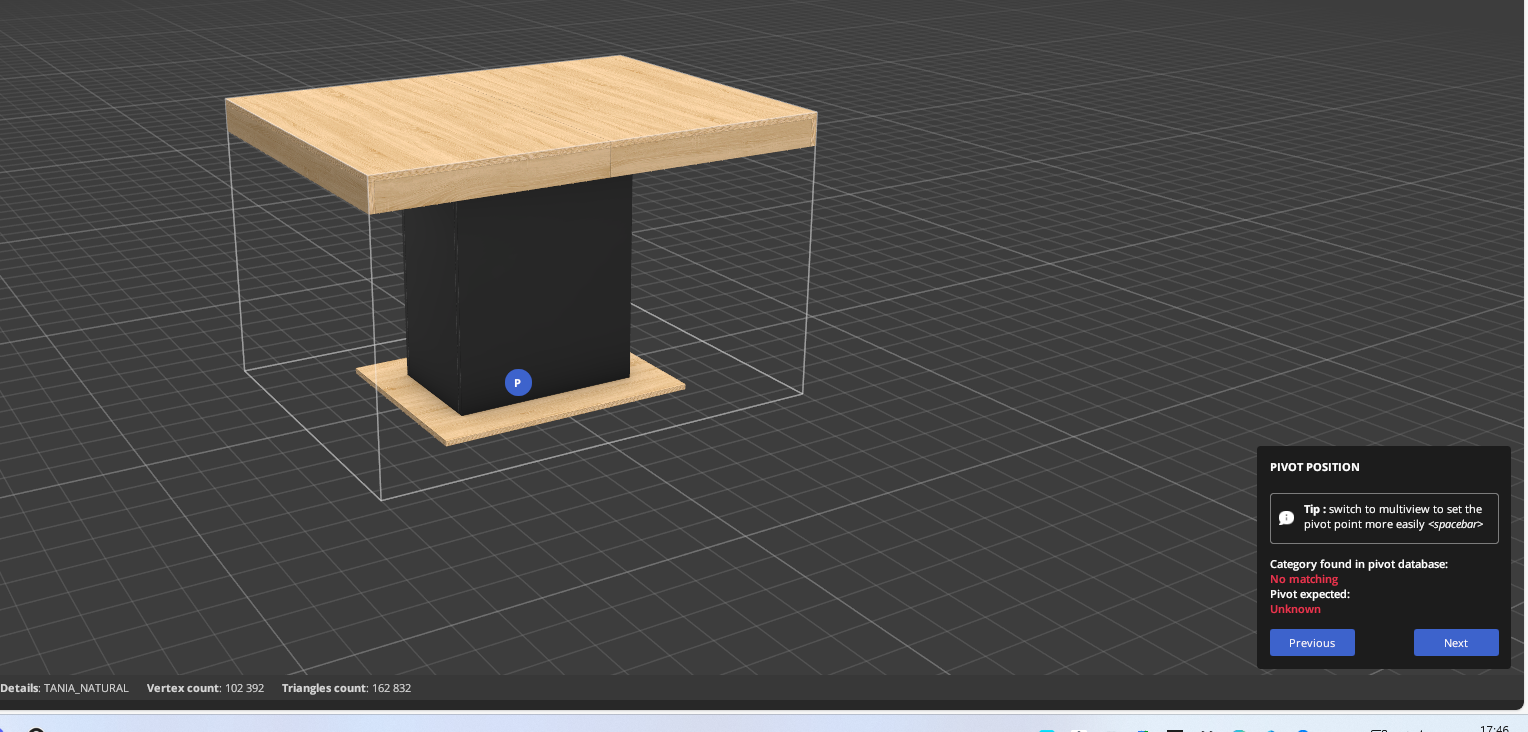
Task: Select the blue P pivot marker
Action: [518, 382]
